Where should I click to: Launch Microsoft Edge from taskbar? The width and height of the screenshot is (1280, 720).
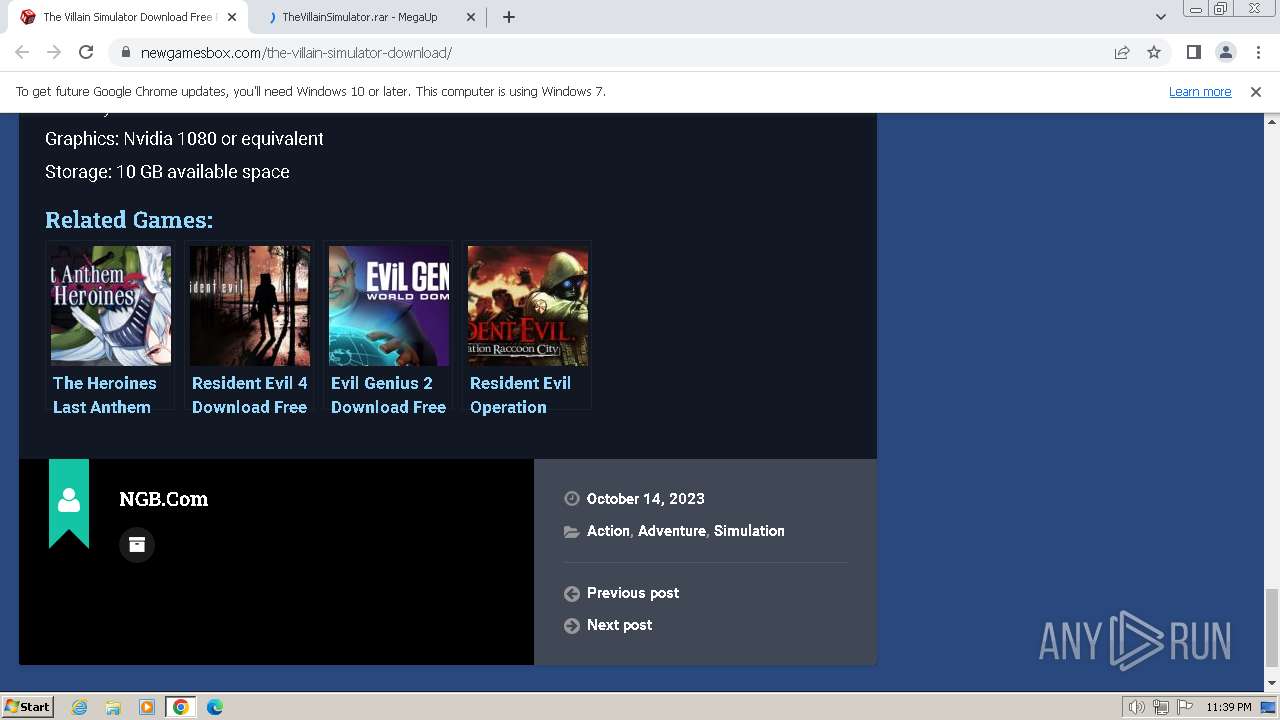click(x=215, y=707)
